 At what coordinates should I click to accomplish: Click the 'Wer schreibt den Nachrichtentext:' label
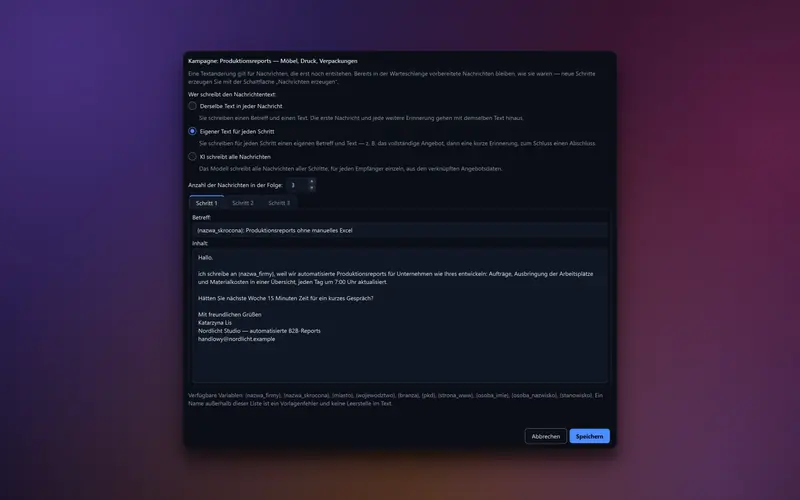[232, 94]
